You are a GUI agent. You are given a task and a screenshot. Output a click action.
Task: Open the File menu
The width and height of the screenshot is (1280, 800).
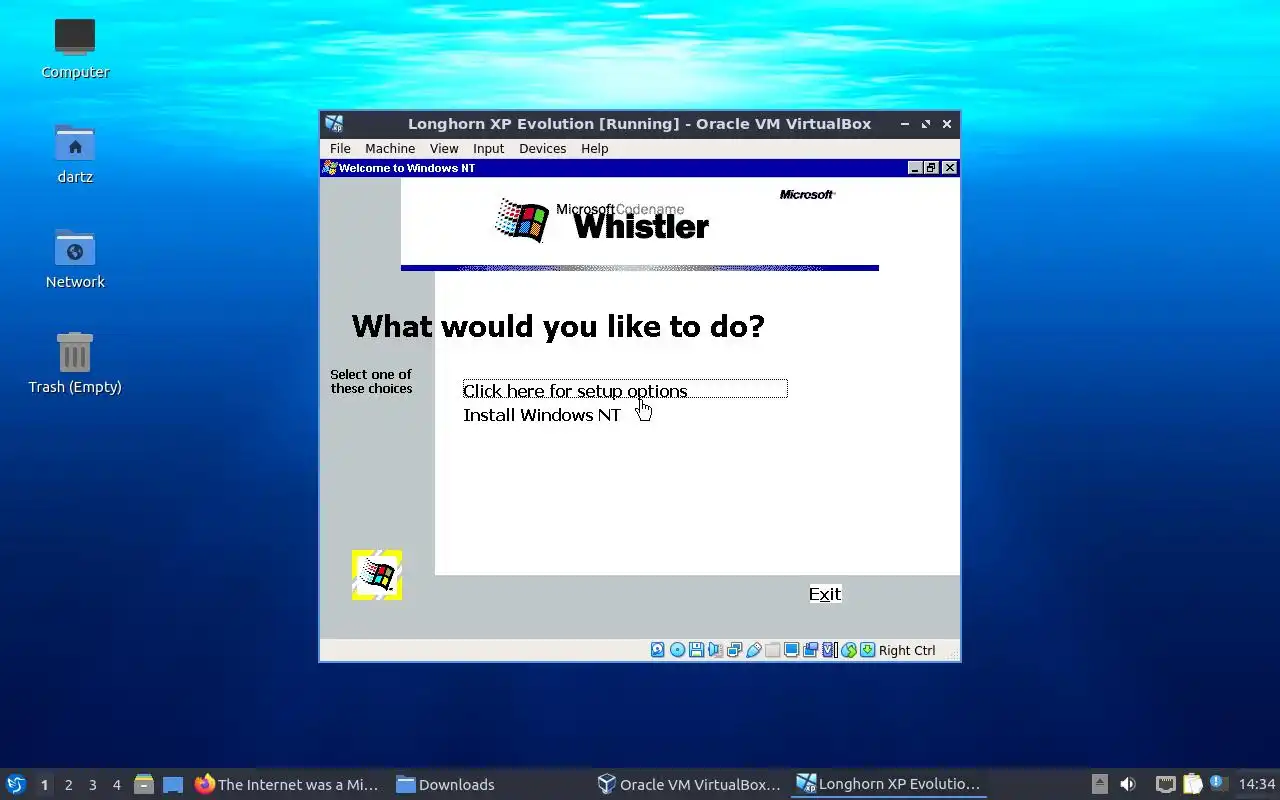pyautogui.click(x=340, y=148)
